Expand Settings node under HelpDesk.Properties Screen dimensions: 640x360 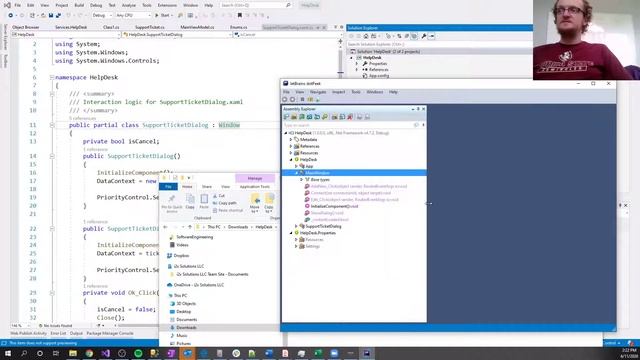pos(296,246)
